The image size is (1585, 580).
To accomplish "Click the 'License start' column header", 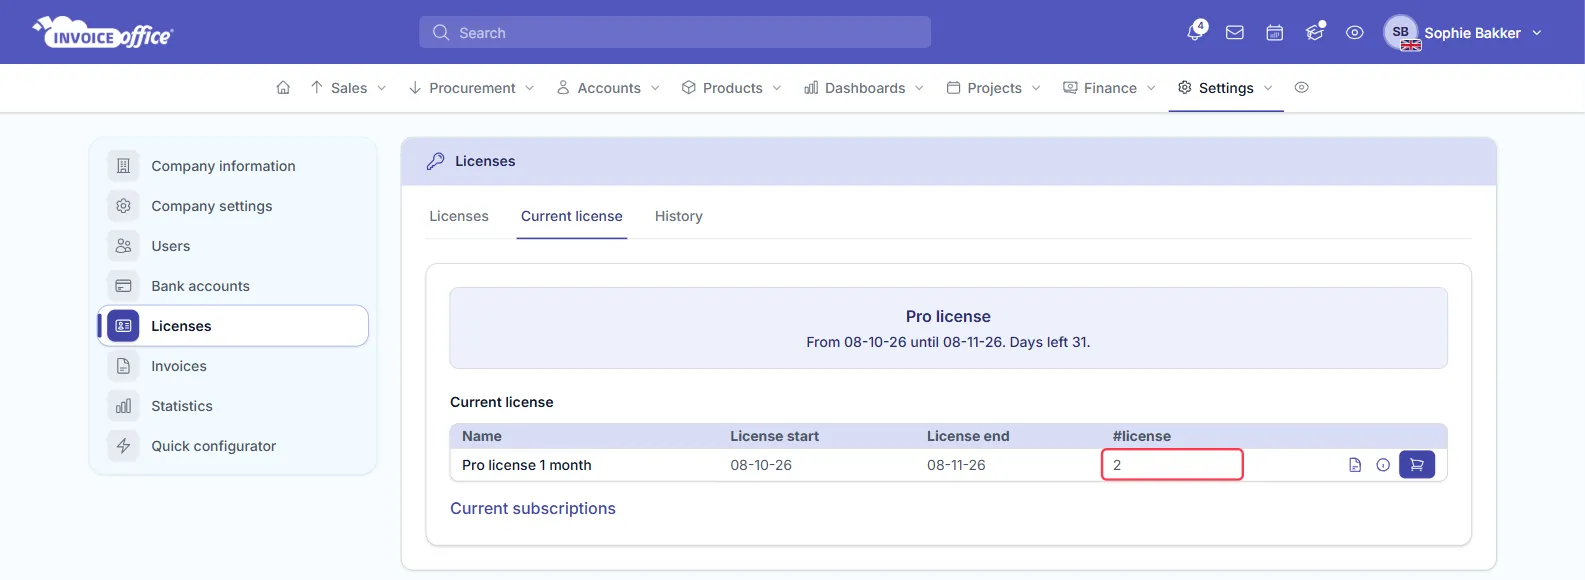I will click(x=775, y=436).
